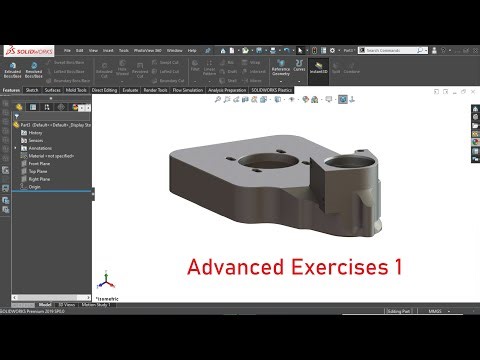480x360 pixels.
Task: Open the ConfigurationManager tab icon
Action: coord(47,107)
